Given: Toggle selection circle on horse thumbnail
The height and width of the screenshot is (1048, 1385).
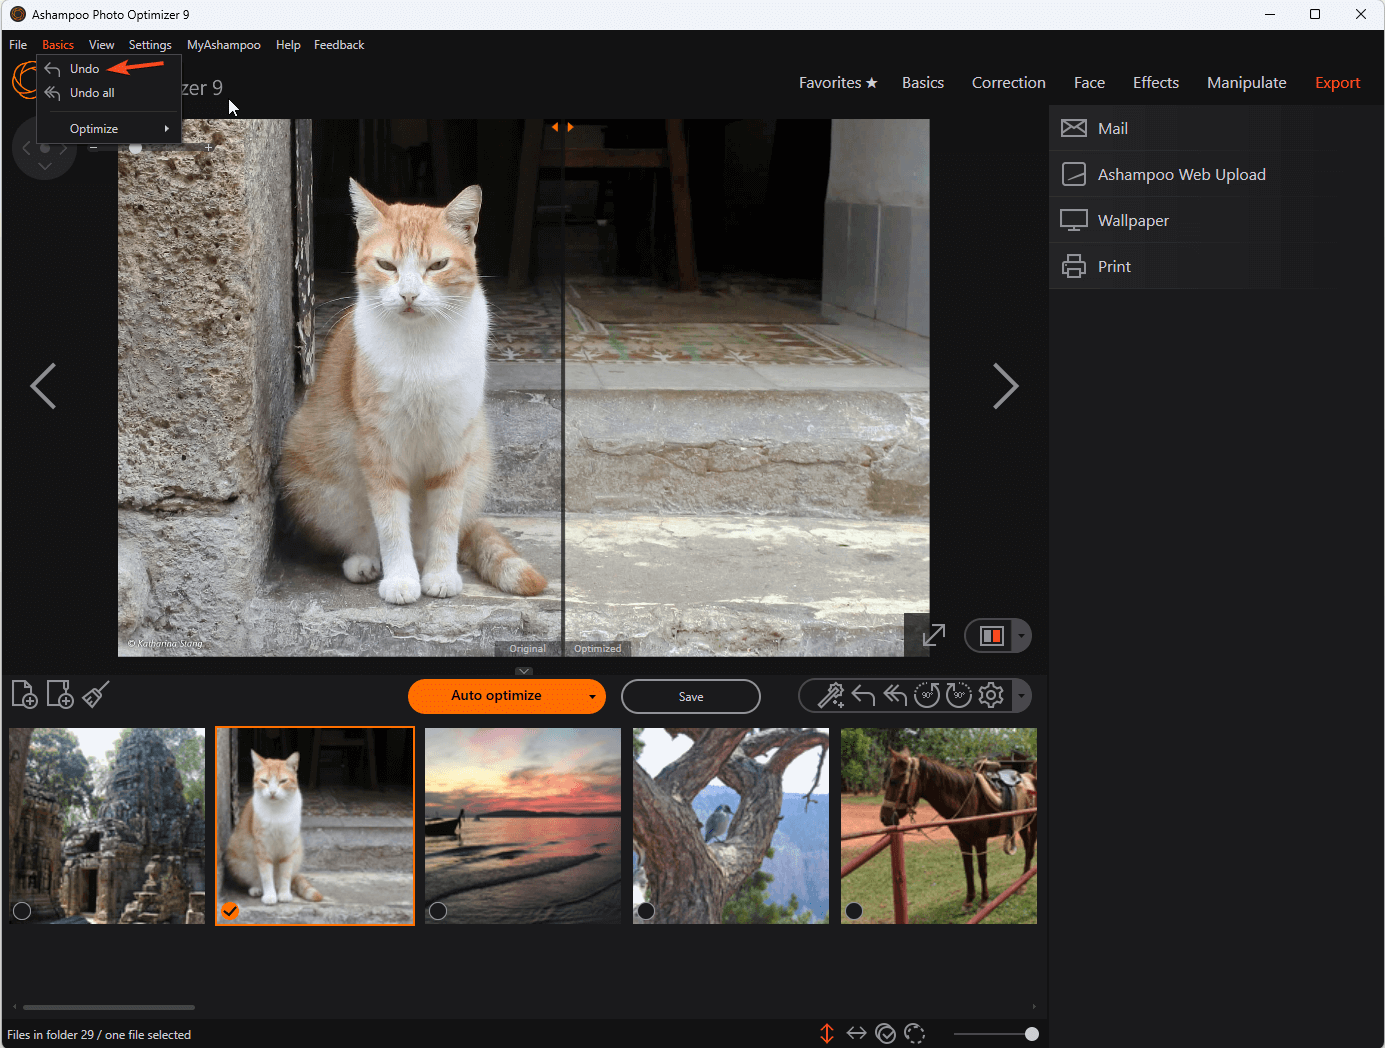Looking at the screenshot, I should point(854,910).
